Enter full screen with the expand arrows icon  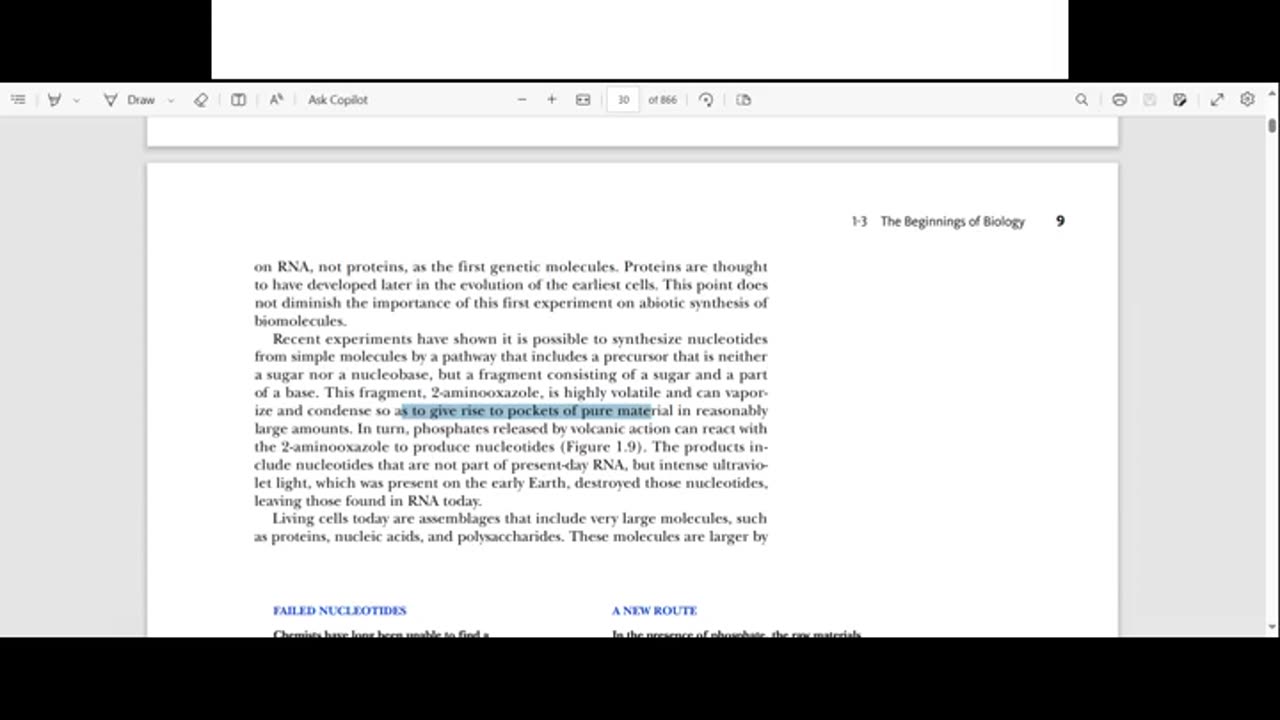1217,100
